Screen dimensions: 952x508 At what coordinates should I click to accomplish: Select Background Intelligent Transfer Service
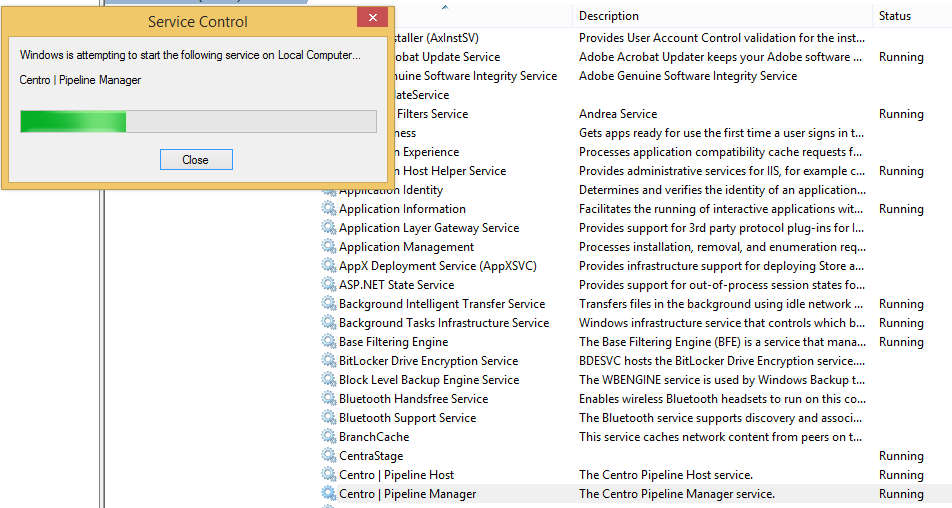point(442,304)
